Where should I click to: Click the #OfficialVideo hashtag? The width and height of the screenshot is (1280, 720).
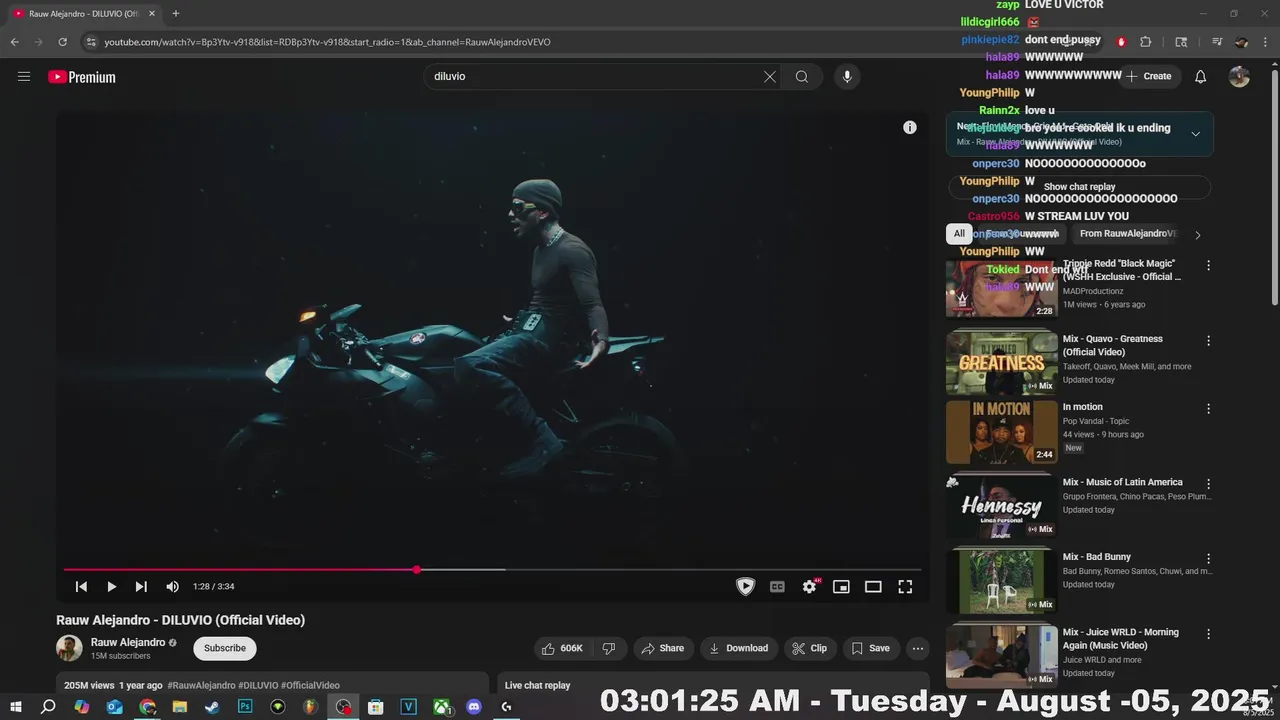click(310, 685)
